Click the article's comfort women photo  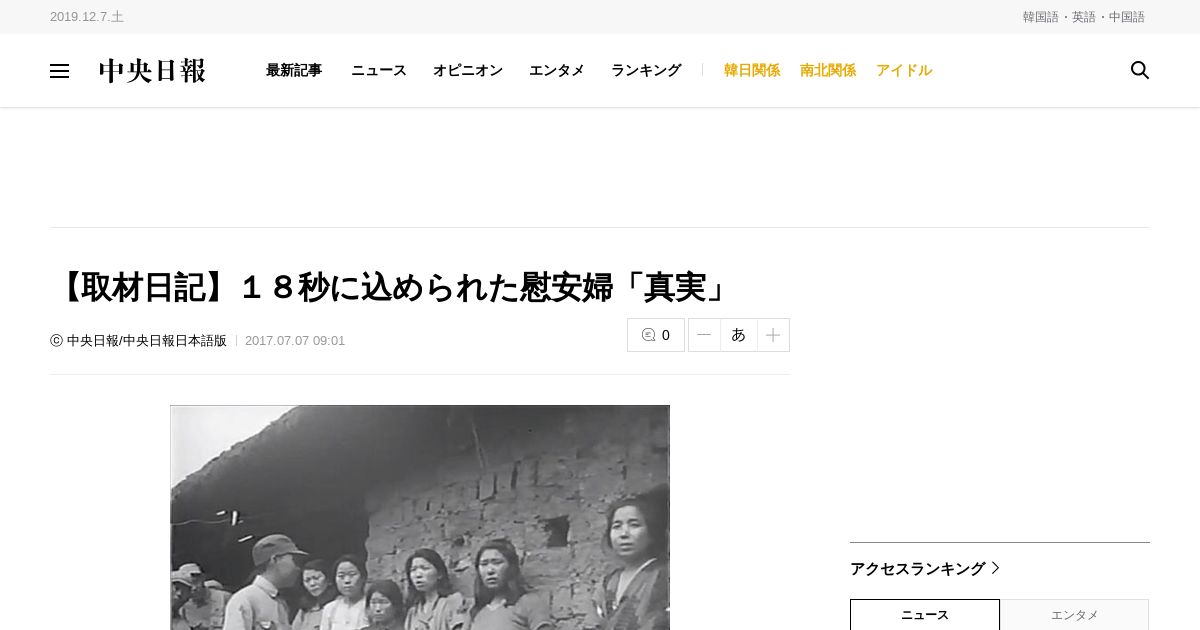pyautogui.click(x=420, y=517)
